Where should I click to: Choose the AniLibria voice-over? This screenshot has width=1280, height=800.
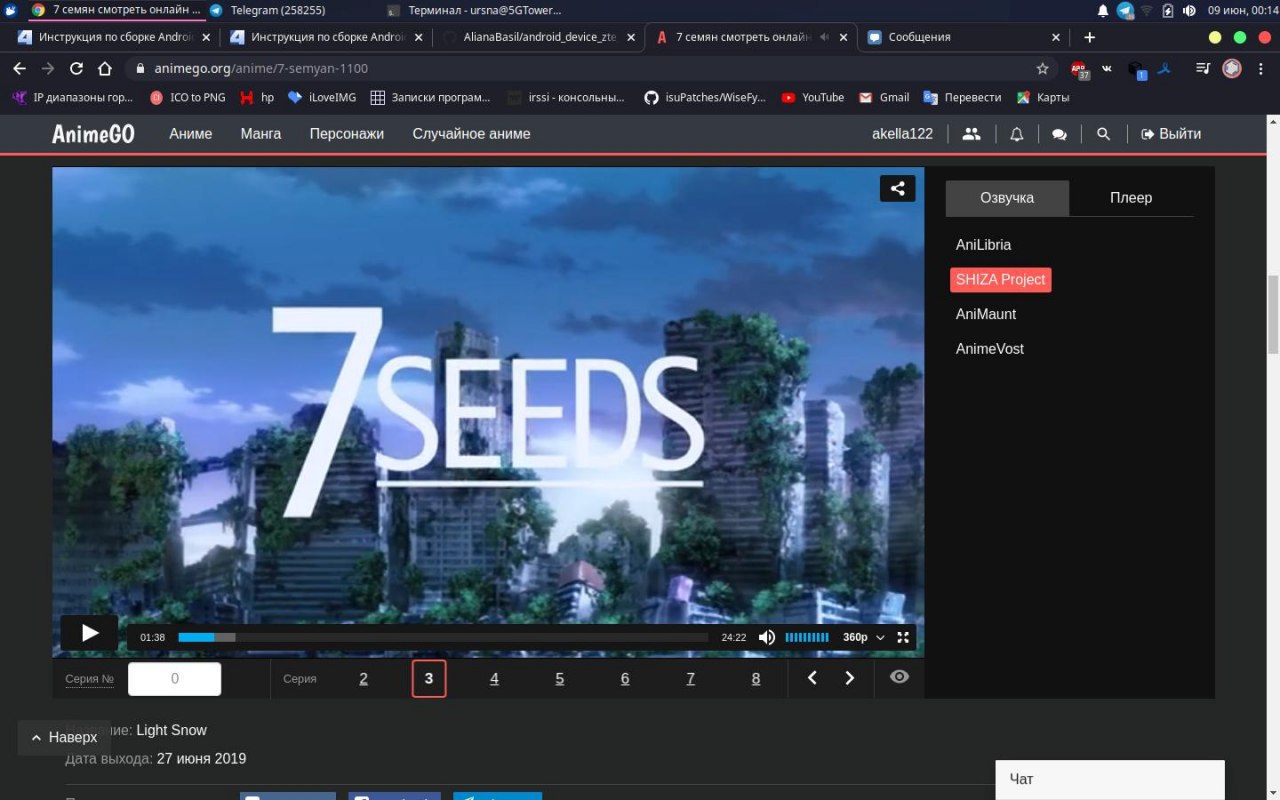click(983, 245)
